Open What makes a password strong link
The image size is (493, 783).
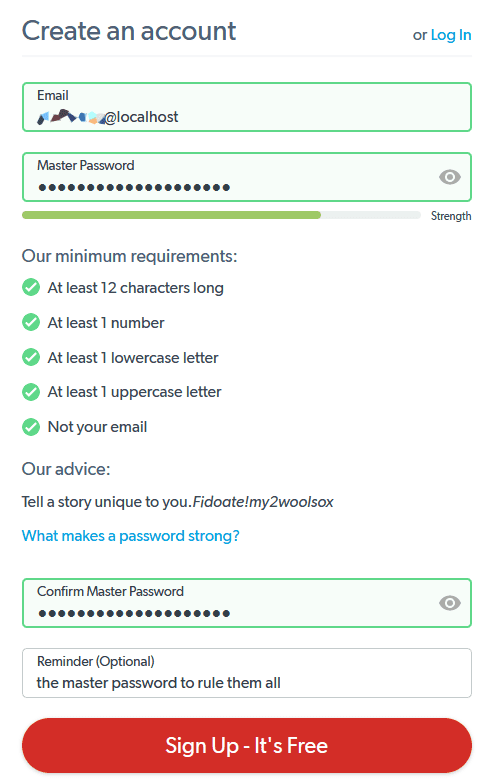[x=130, y=536]
